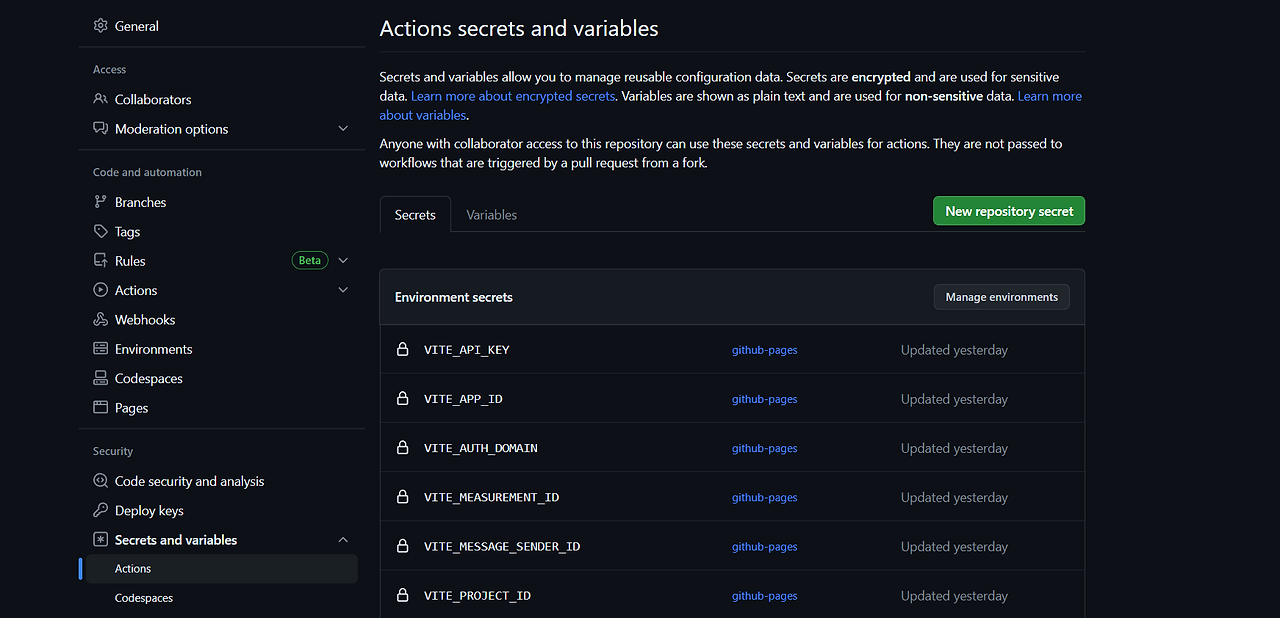This screenshot has width=1280, height=618.
Task: Click the VITE_MESSAGE_SENDER_ID secret name
Action: 502,546
